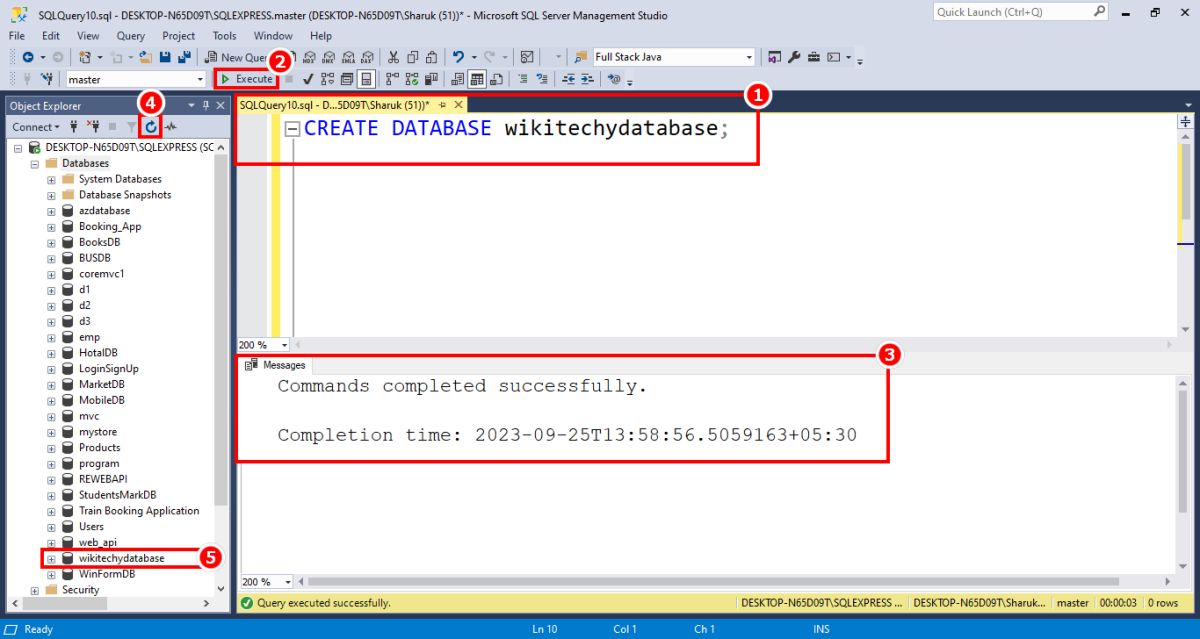1200x639 pixels.
Task: Toggle Include Live Query Statistics
Action: 412,79
